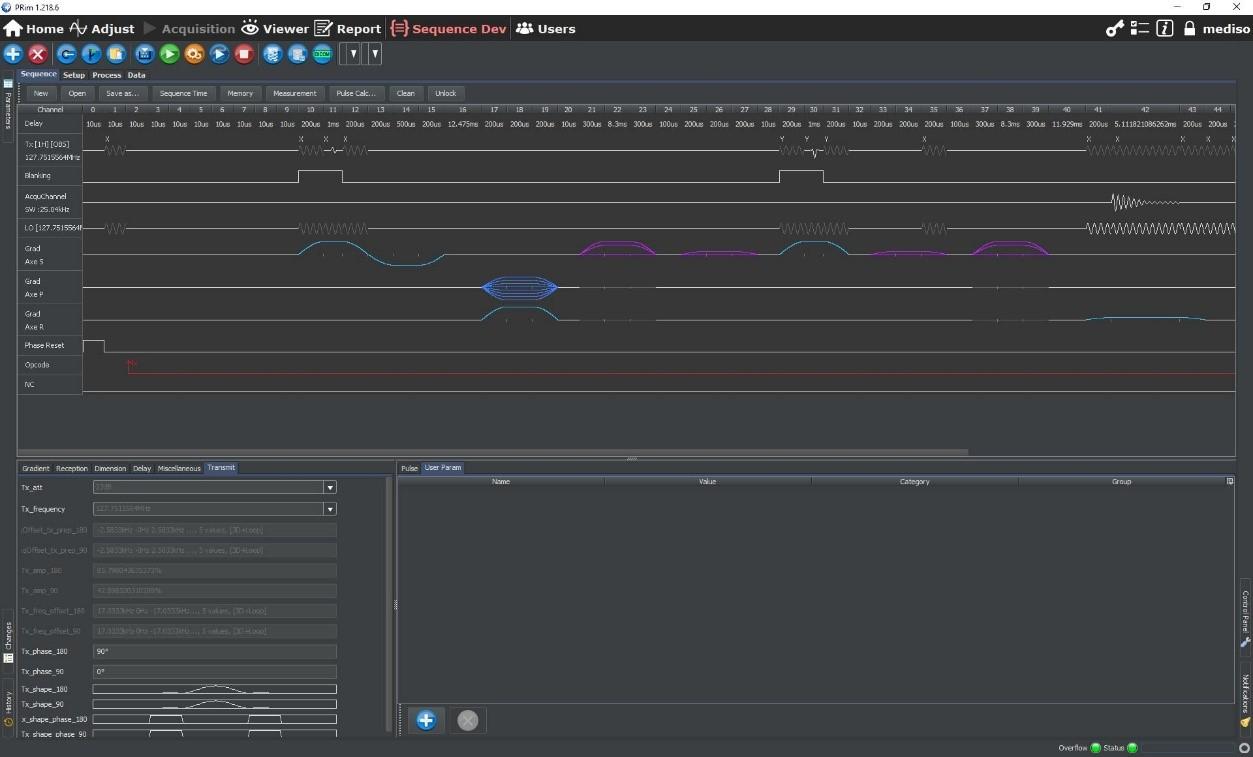Click the blue plus icon in the top toolbar
The image size is (1253, 757).
tap(13, 54)
